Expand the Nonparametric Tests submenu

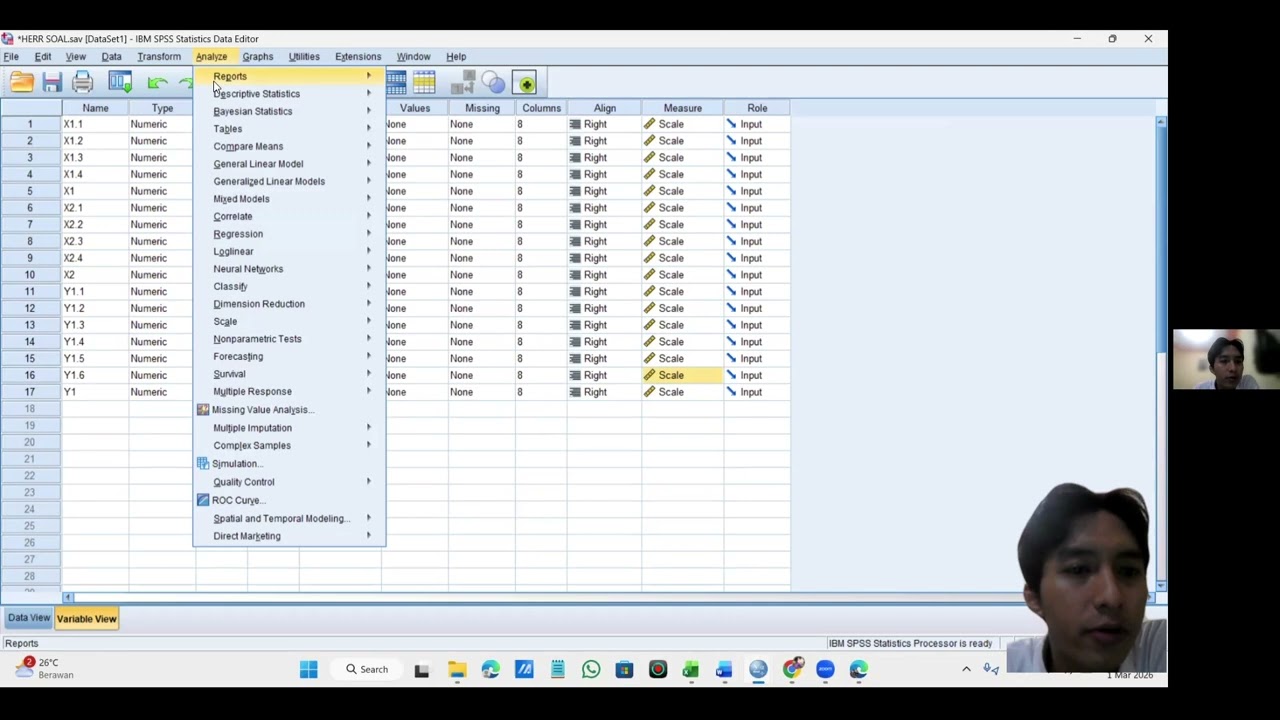pos(289,339)
